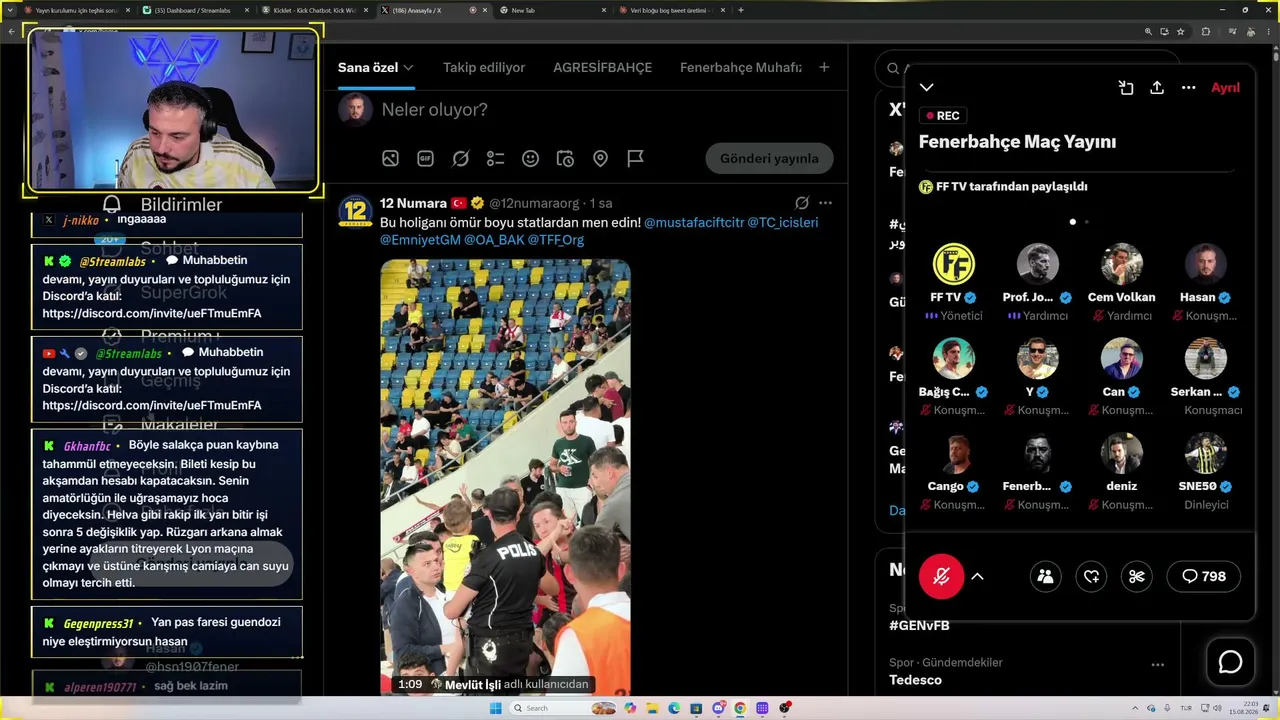Image resolution: width=1280 pixels, height=720 pixels.
Task: Open the @EmniyetGM mention link
Action: pyautogui.click(x=420, y=240)
